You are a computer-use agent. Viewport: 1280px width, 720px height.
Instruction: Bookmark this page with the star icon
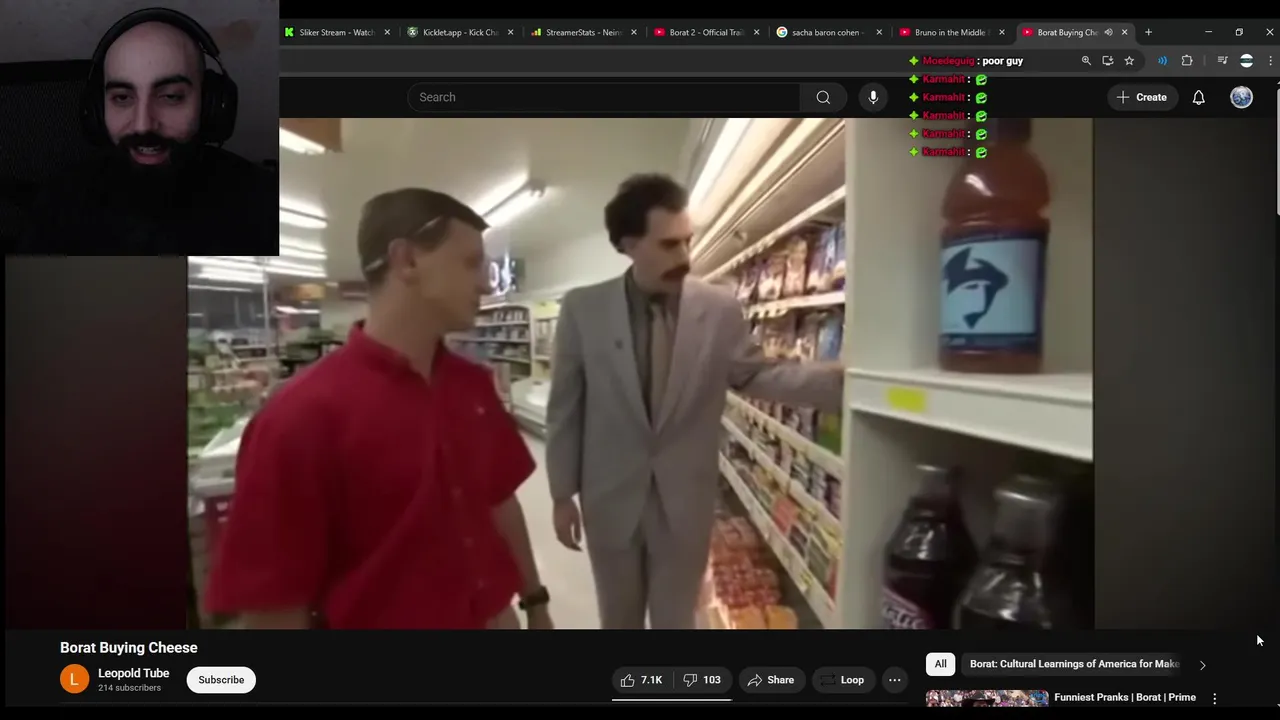pos(1129,61)
